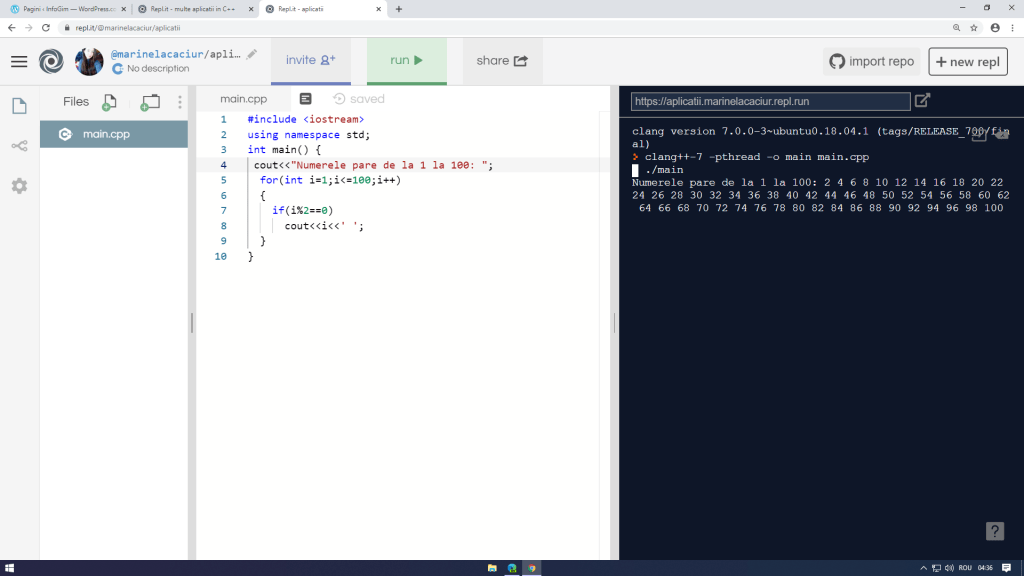
Task: Open the Files sidebar page icon
Action: tap(19, 106)
